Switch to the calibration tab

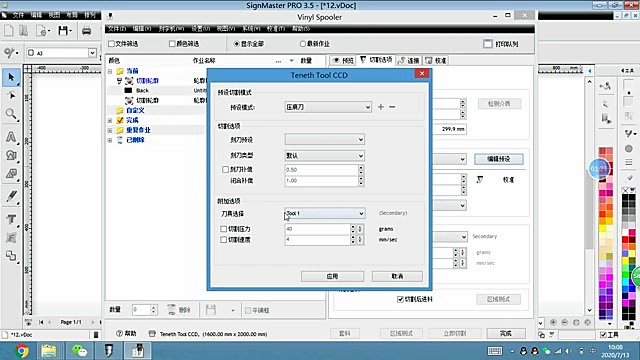tap(436, 60)
